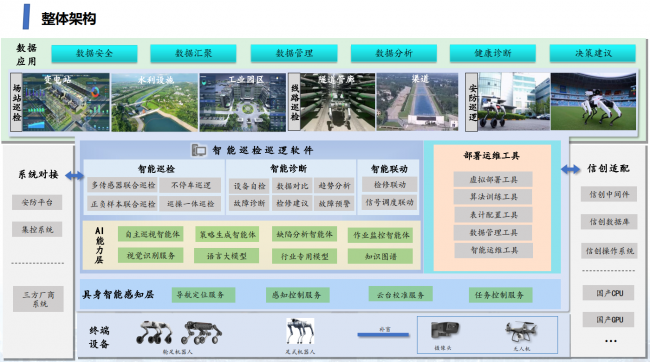Click the 算法训练工具 item
Screen dimensions: 650x362
[x=493, y=197]
